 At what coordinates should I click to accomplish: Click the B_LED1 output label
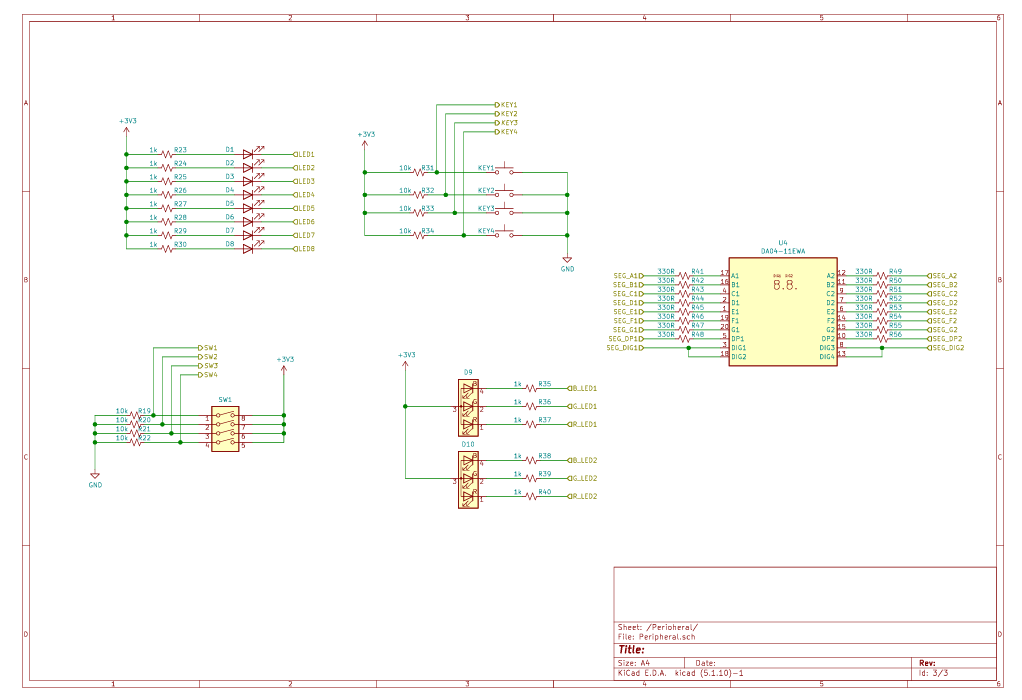(x=583, y=388)
